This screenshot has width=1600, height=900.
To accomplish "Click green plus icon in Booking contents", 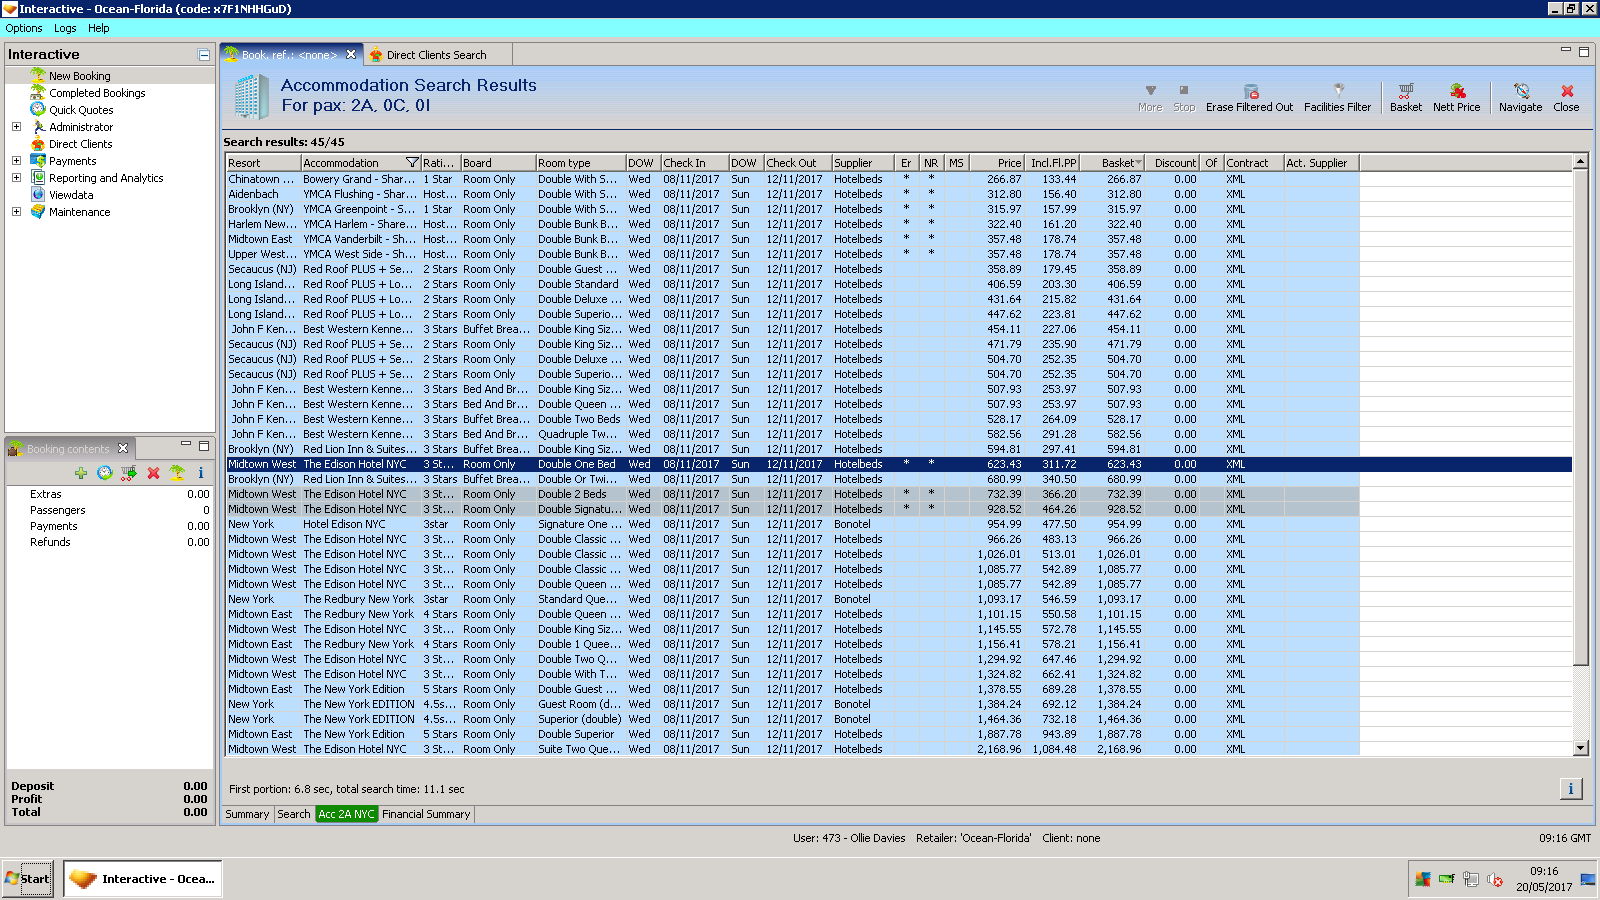I will tap(81, 473).
